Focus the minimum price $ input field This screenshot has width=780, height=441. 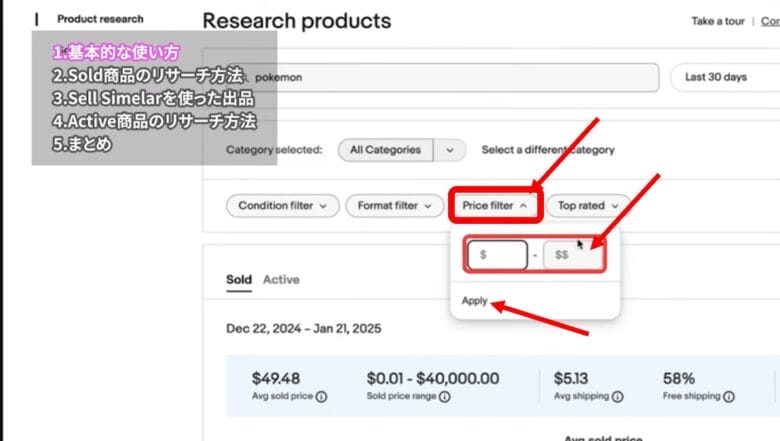pos(497,255)
